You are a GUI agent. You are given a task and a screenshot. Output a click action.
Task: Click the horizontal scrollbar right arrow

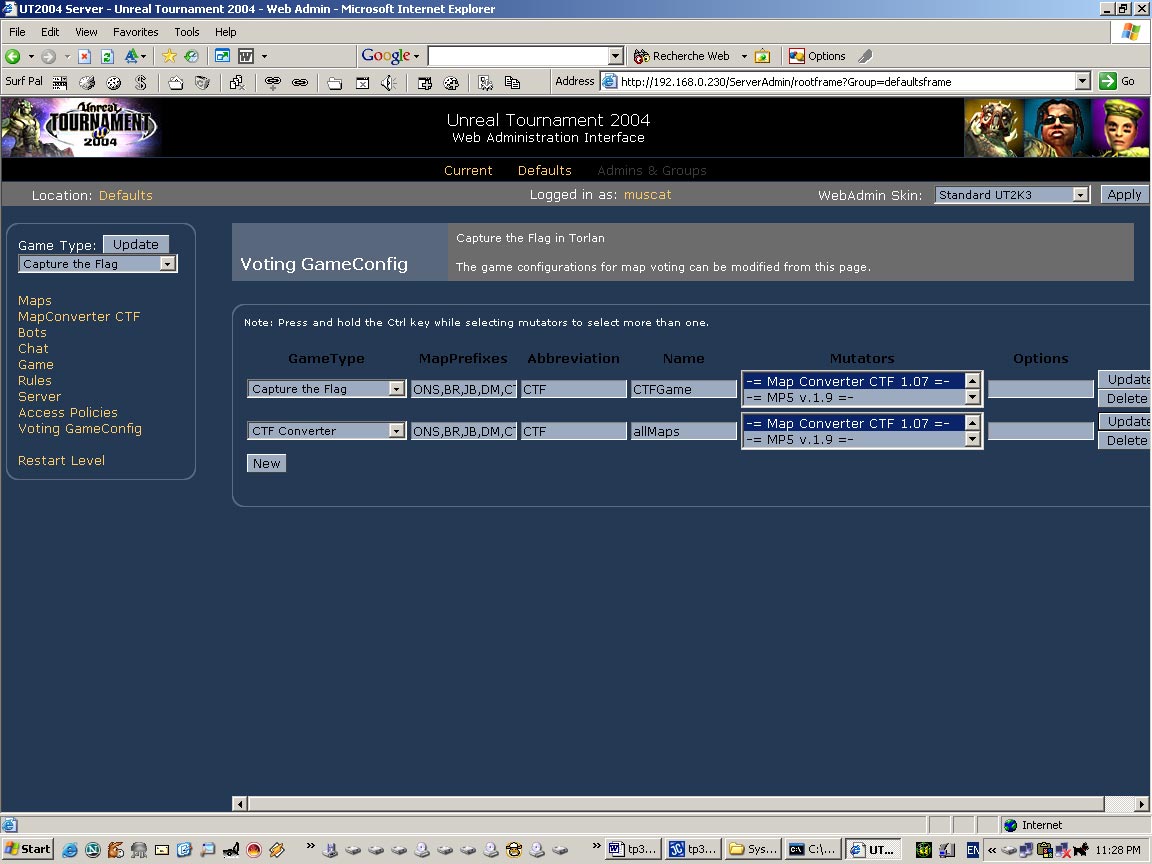click(1142, 804)
